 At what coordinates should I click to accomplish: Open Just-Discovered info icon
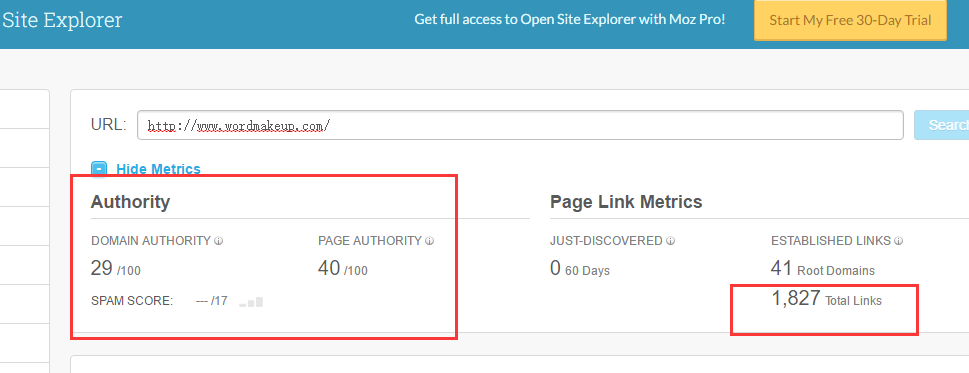click(671, 241)
